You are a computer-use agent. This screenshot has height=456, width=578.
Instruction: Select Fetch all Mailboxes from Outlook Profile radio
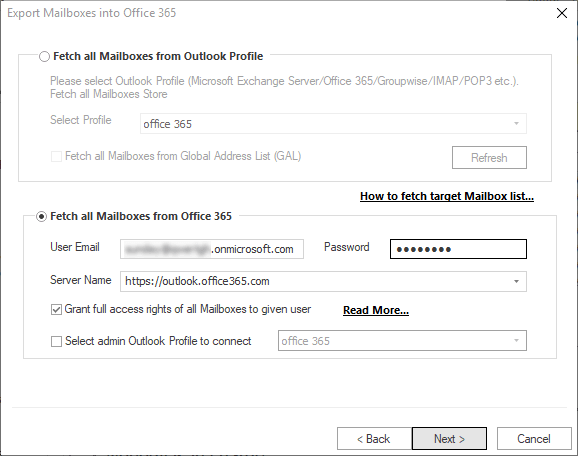[x=44, y=57]
